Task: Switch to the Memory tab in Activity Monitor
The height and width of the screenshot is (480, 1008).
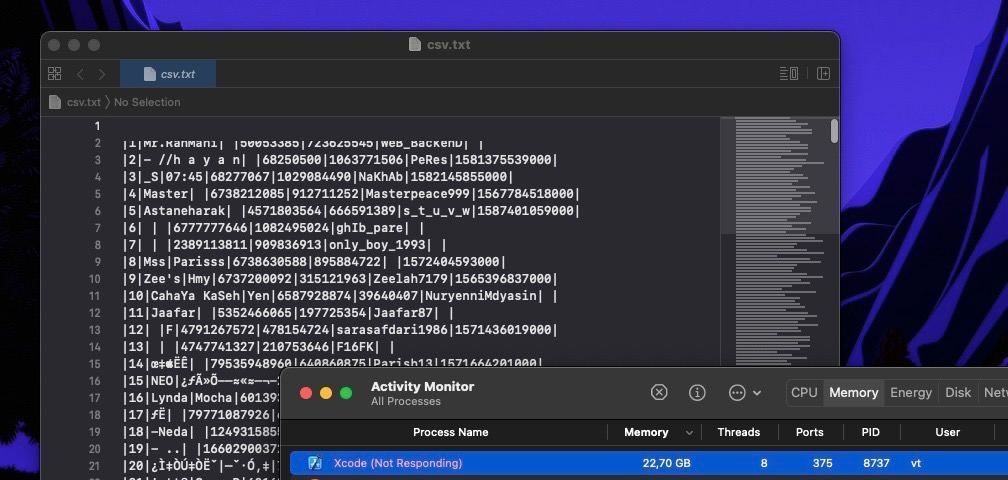Action: (854, 393)
